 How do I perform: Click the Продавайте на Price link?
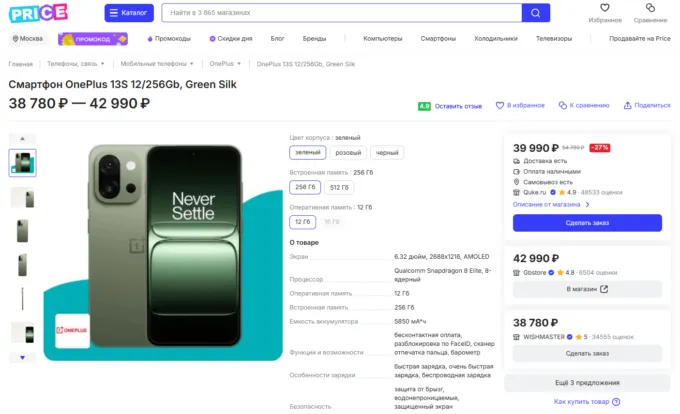click(640, 39)
